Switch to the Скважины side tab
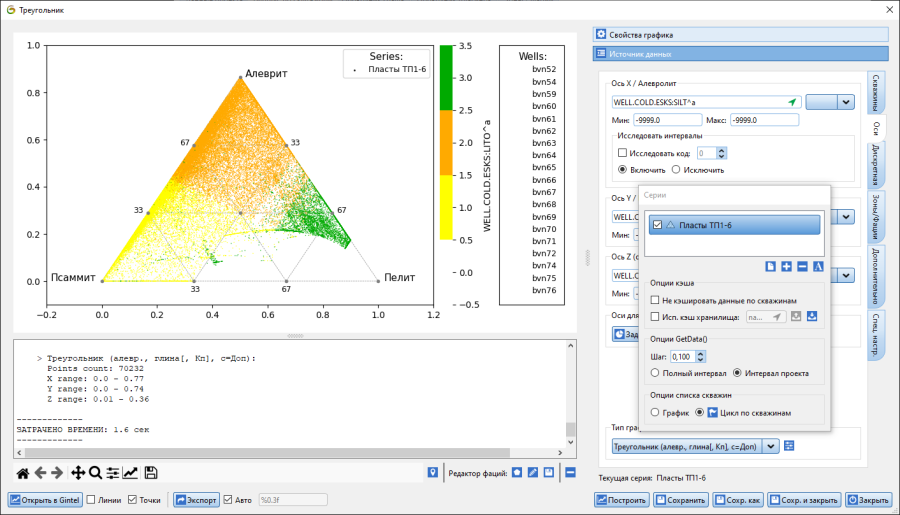Image resolution: width=900 pixels, height=515 pixels. [876, 92]
